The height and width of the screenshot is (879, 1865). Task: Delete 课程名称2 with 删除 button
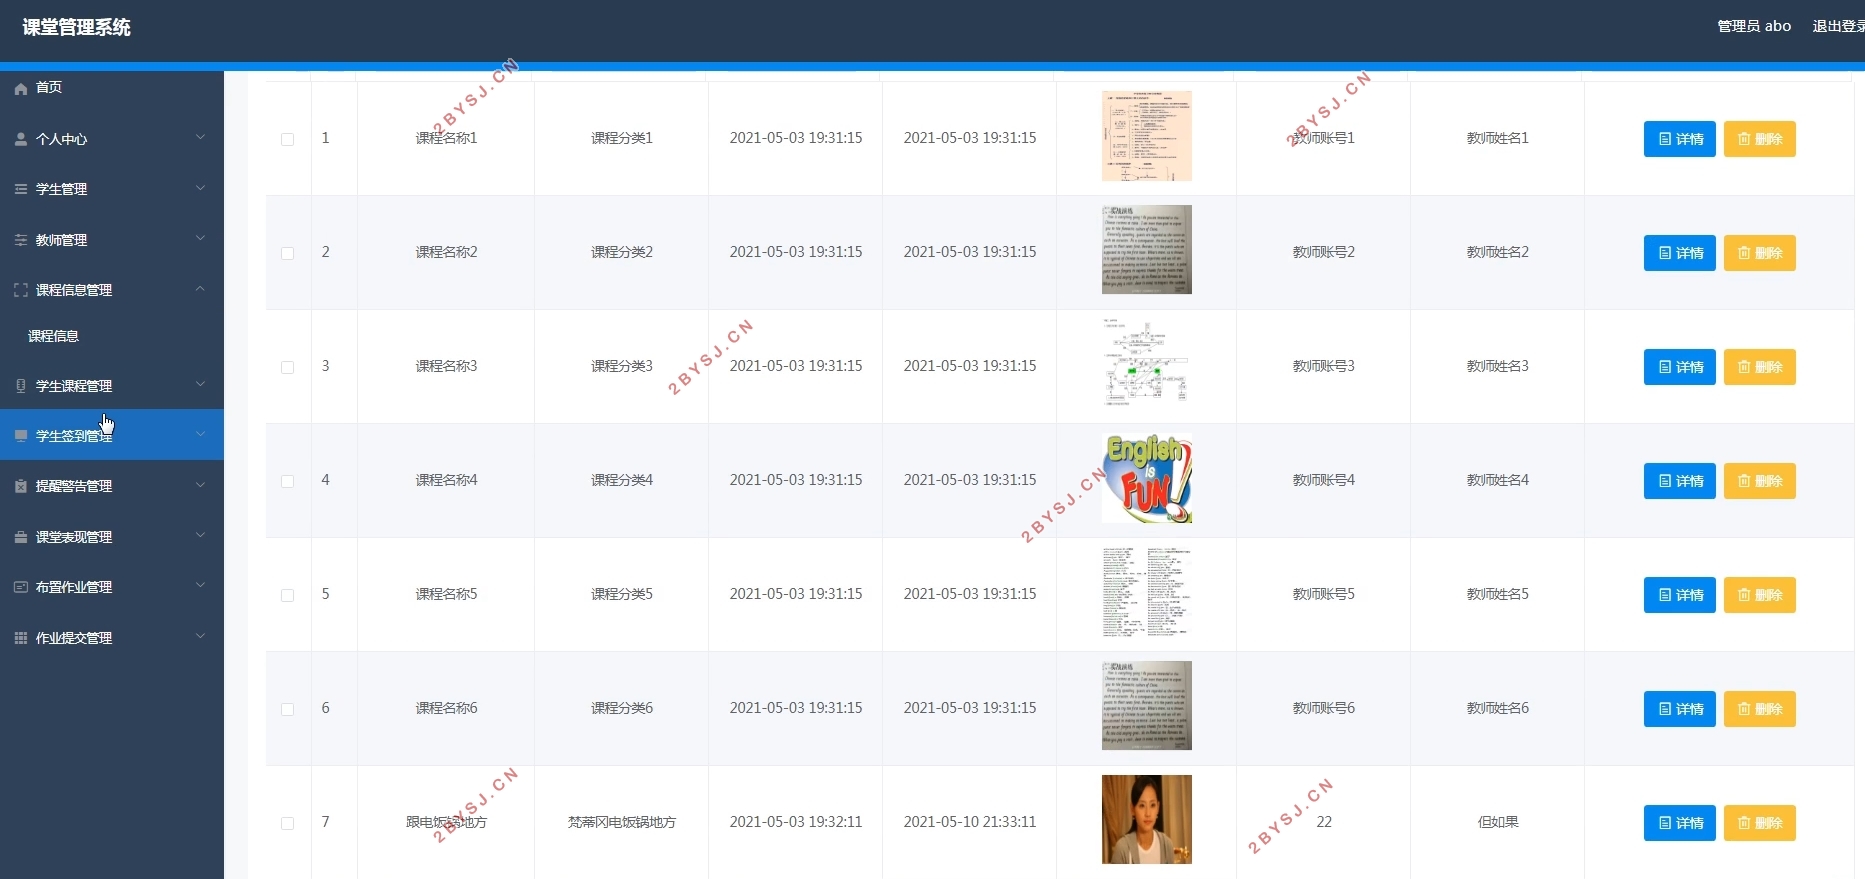tap(1760, 253)
